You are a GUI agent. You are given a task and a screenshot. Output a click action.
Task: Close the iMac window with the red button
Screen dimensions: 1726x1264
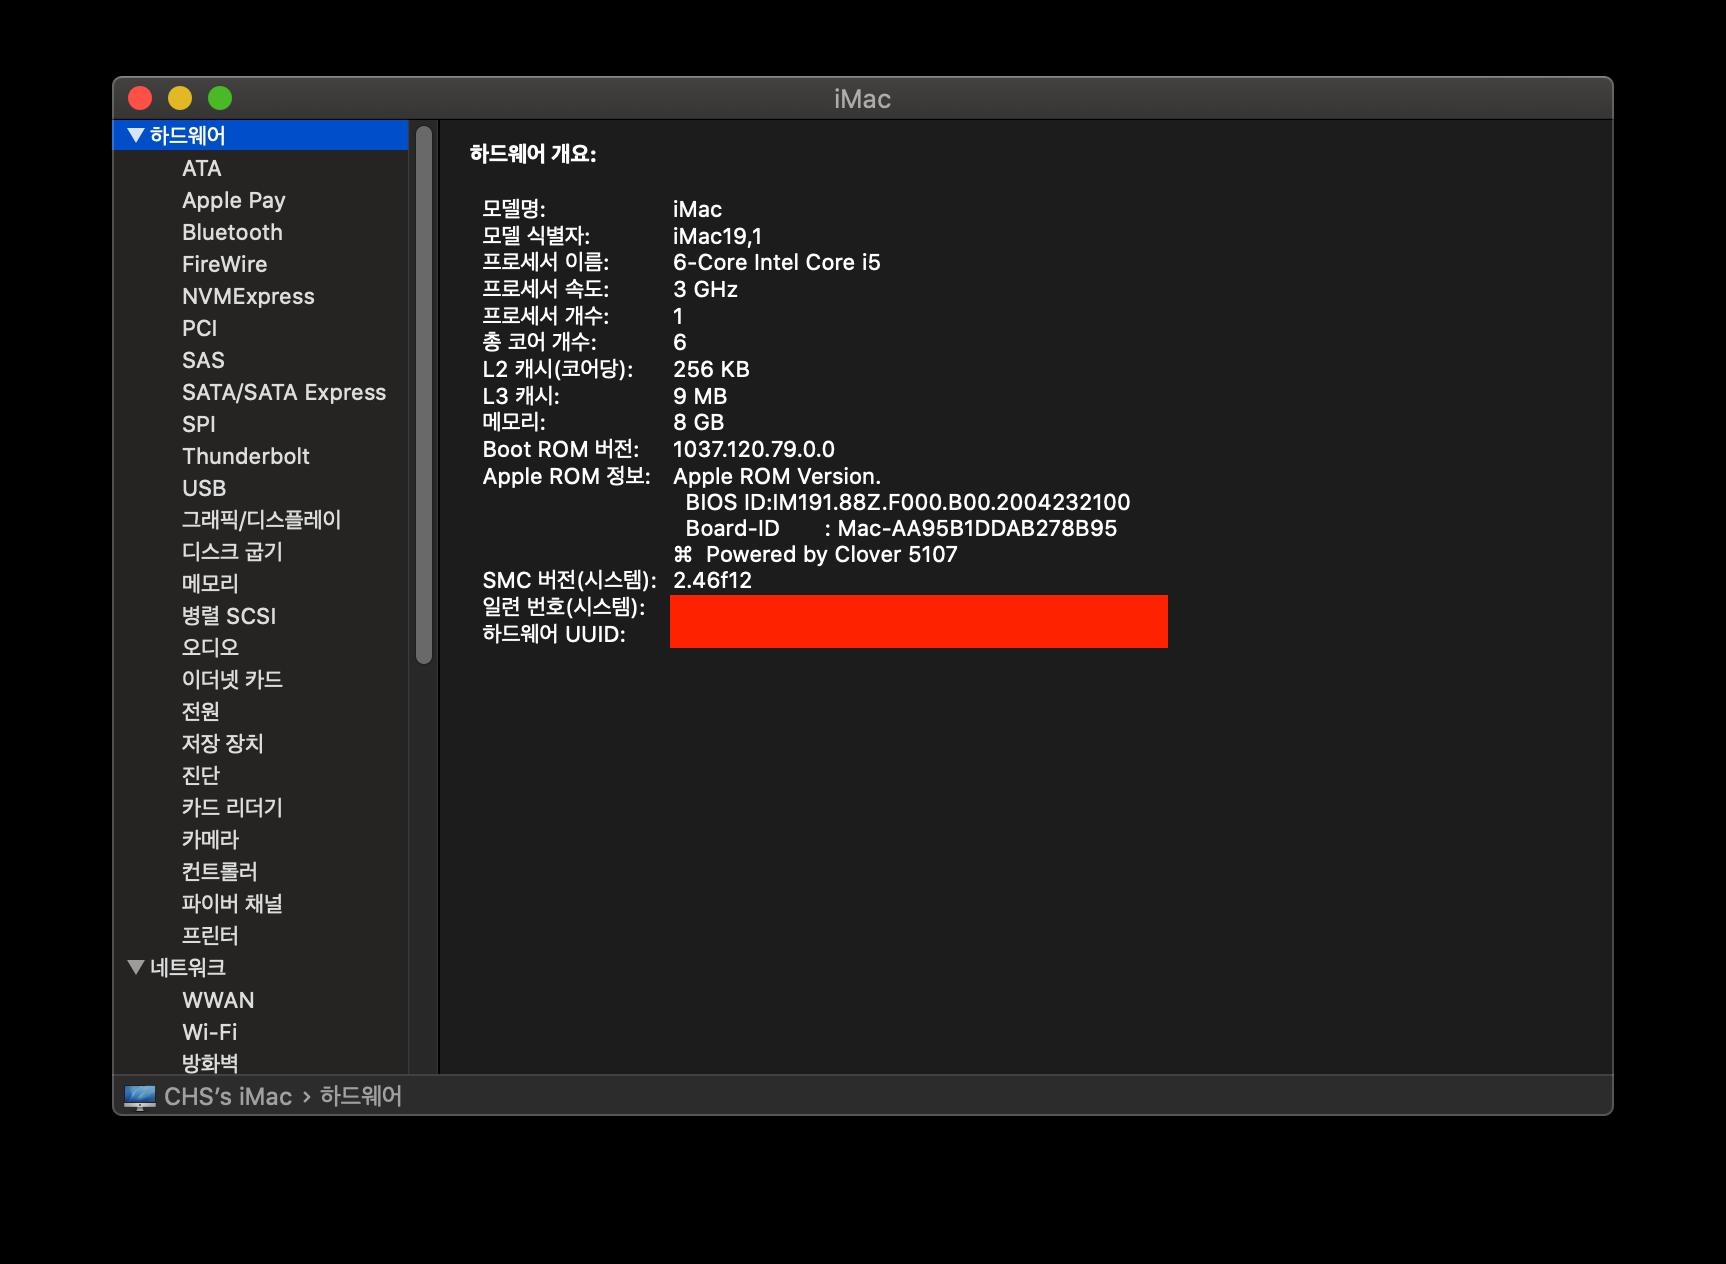(140, 98)
